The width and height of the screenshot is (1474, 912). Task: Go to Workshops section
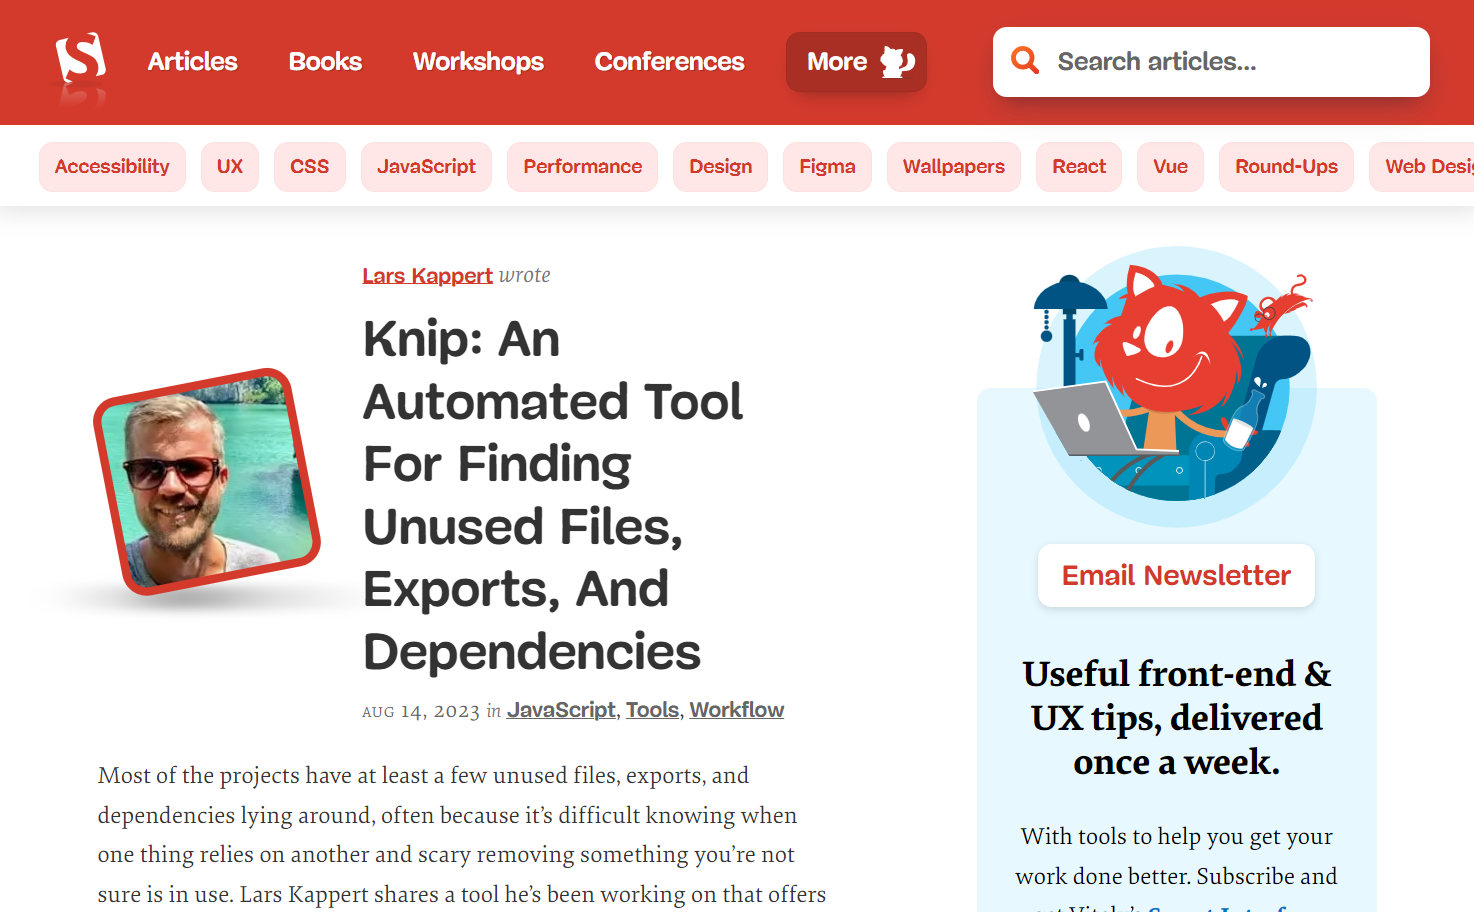tap(478, 62)
